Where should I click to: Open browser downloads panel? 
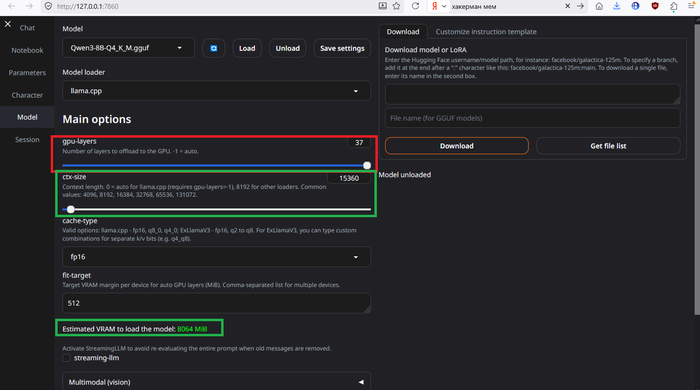click(617, 6)
